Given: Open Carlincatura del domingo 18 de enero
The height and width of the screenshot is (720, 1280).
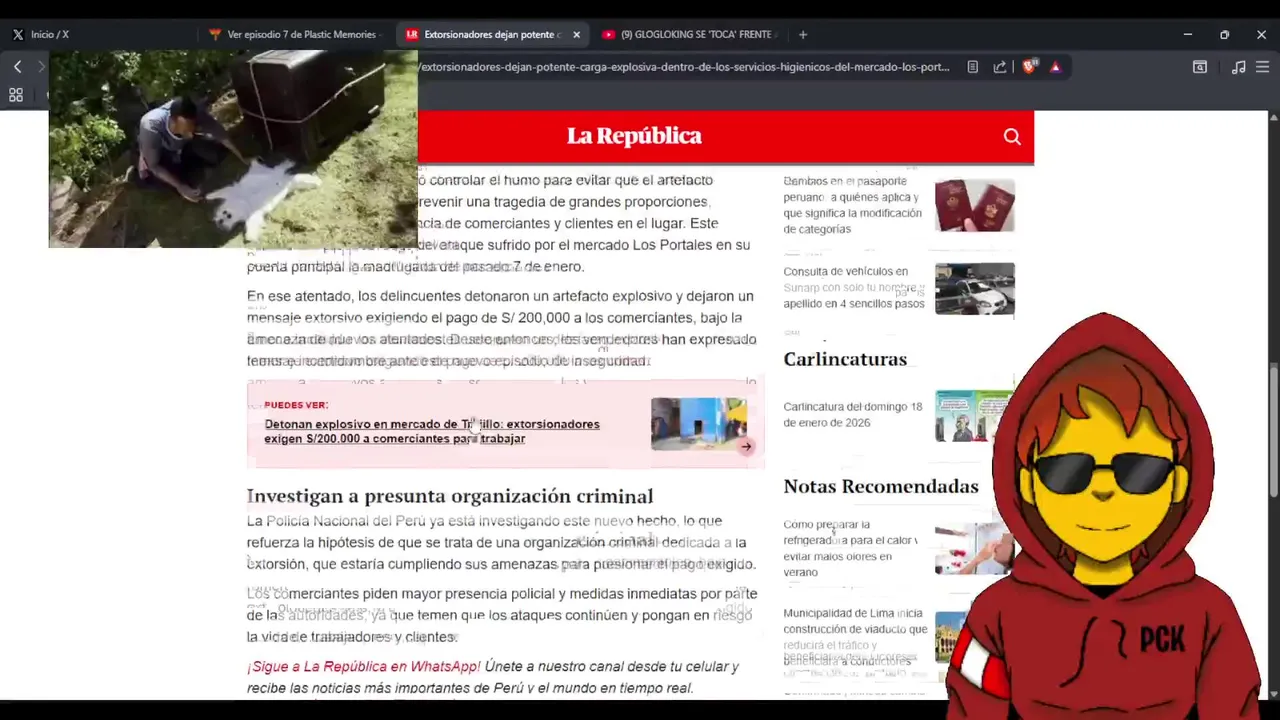Looking at the screenshot, I should point(853,415).
